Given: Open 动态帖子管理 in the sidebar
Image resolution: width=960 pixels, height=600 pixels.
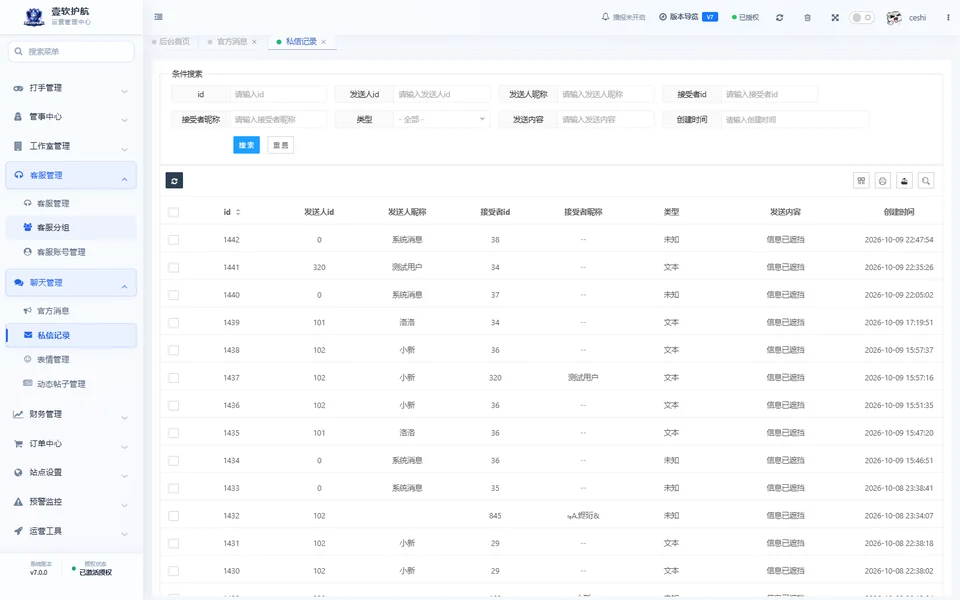Looking at the screenshot, I should coord(71,384).
